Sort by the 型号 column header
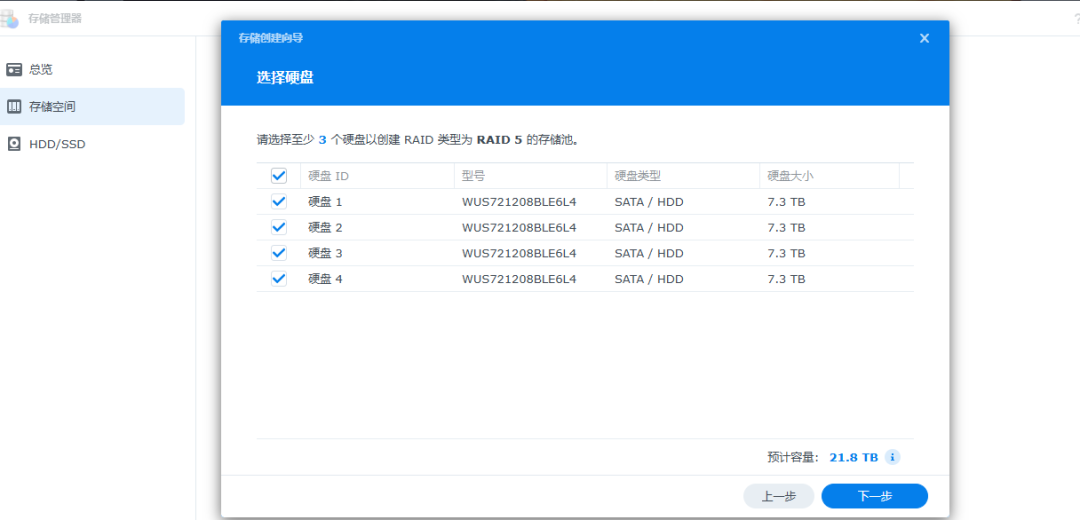1080x520 pixels. click(473, 176)
